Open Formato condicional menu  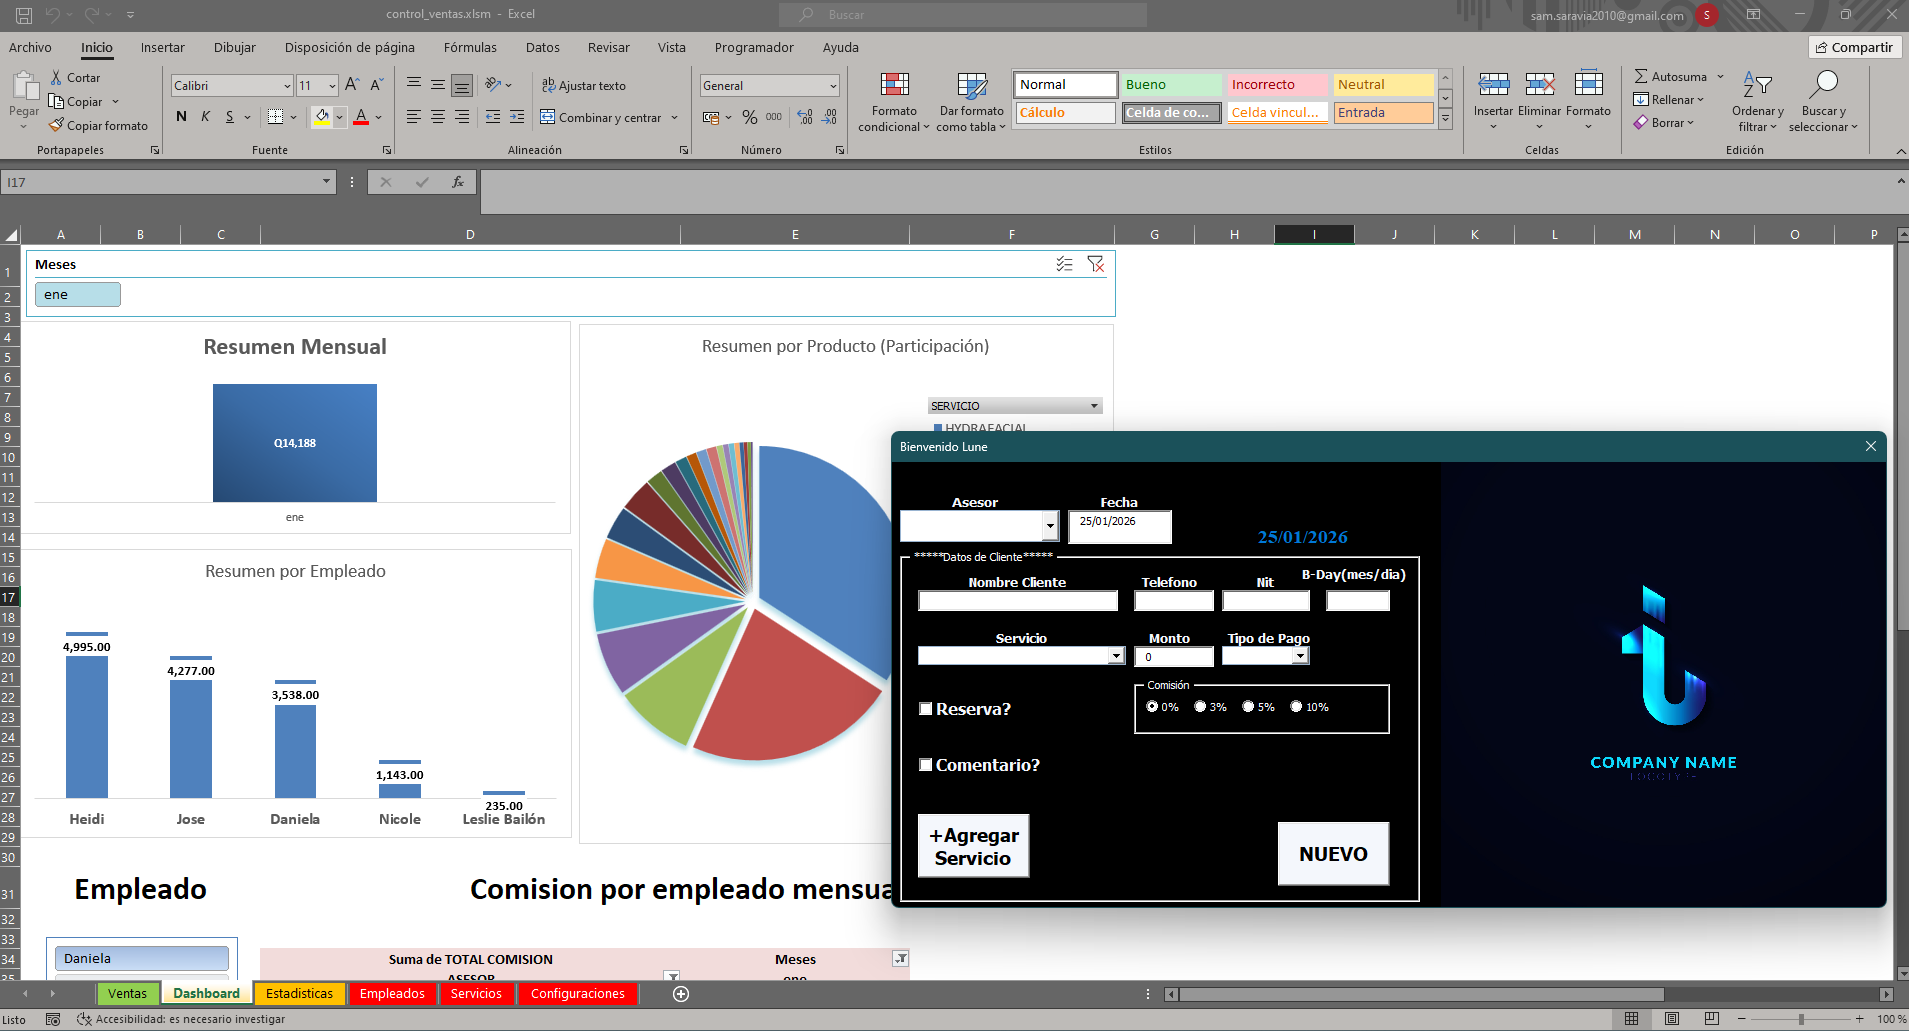894,103
